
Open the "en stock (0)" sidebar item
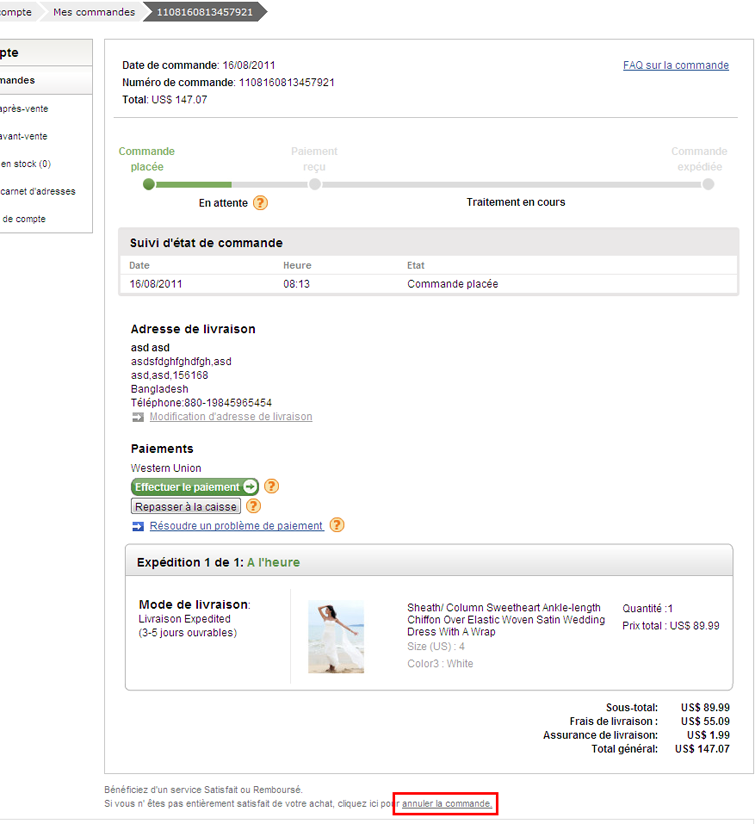pos(26,164)
